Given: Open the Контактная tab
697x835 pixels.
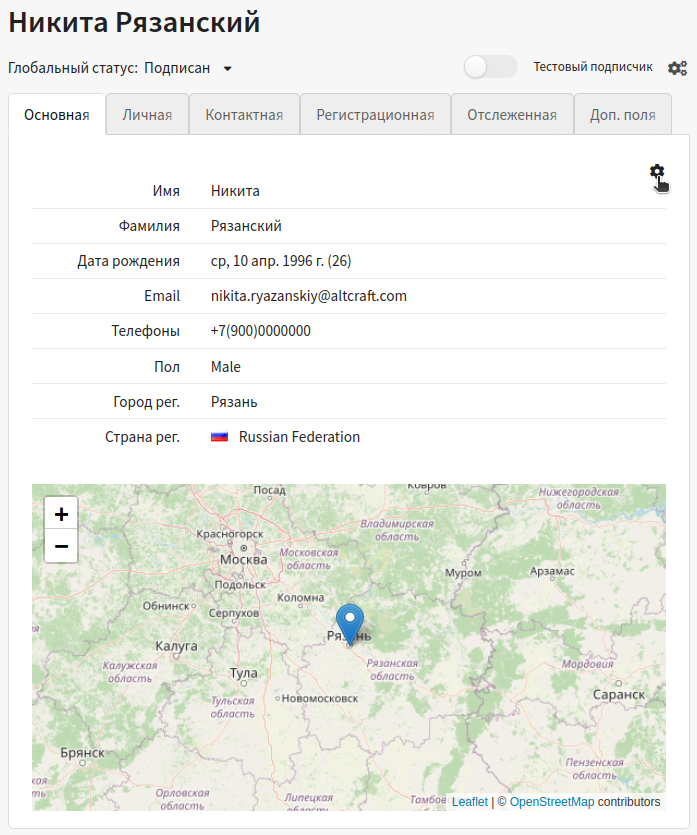Looking at the screenshot, I should pos(244,114).
